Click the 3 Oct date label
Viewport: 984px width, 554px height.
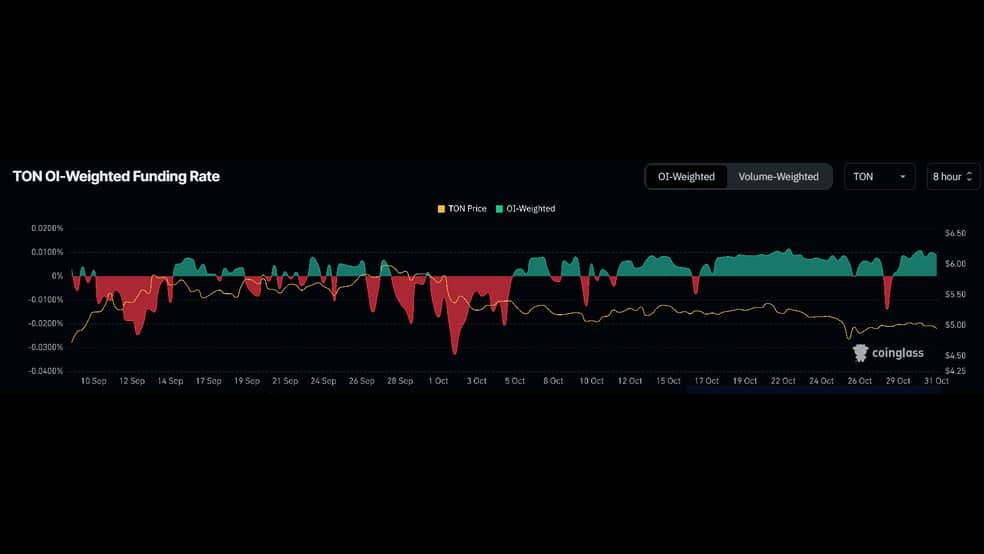click(476, 381)
